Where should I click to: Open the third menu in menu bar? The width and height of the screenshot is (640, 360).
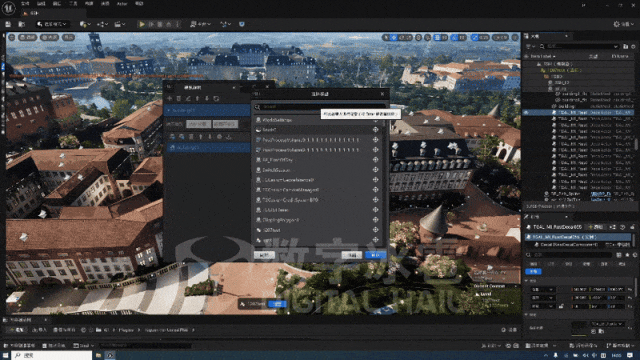tap(57, 4)
